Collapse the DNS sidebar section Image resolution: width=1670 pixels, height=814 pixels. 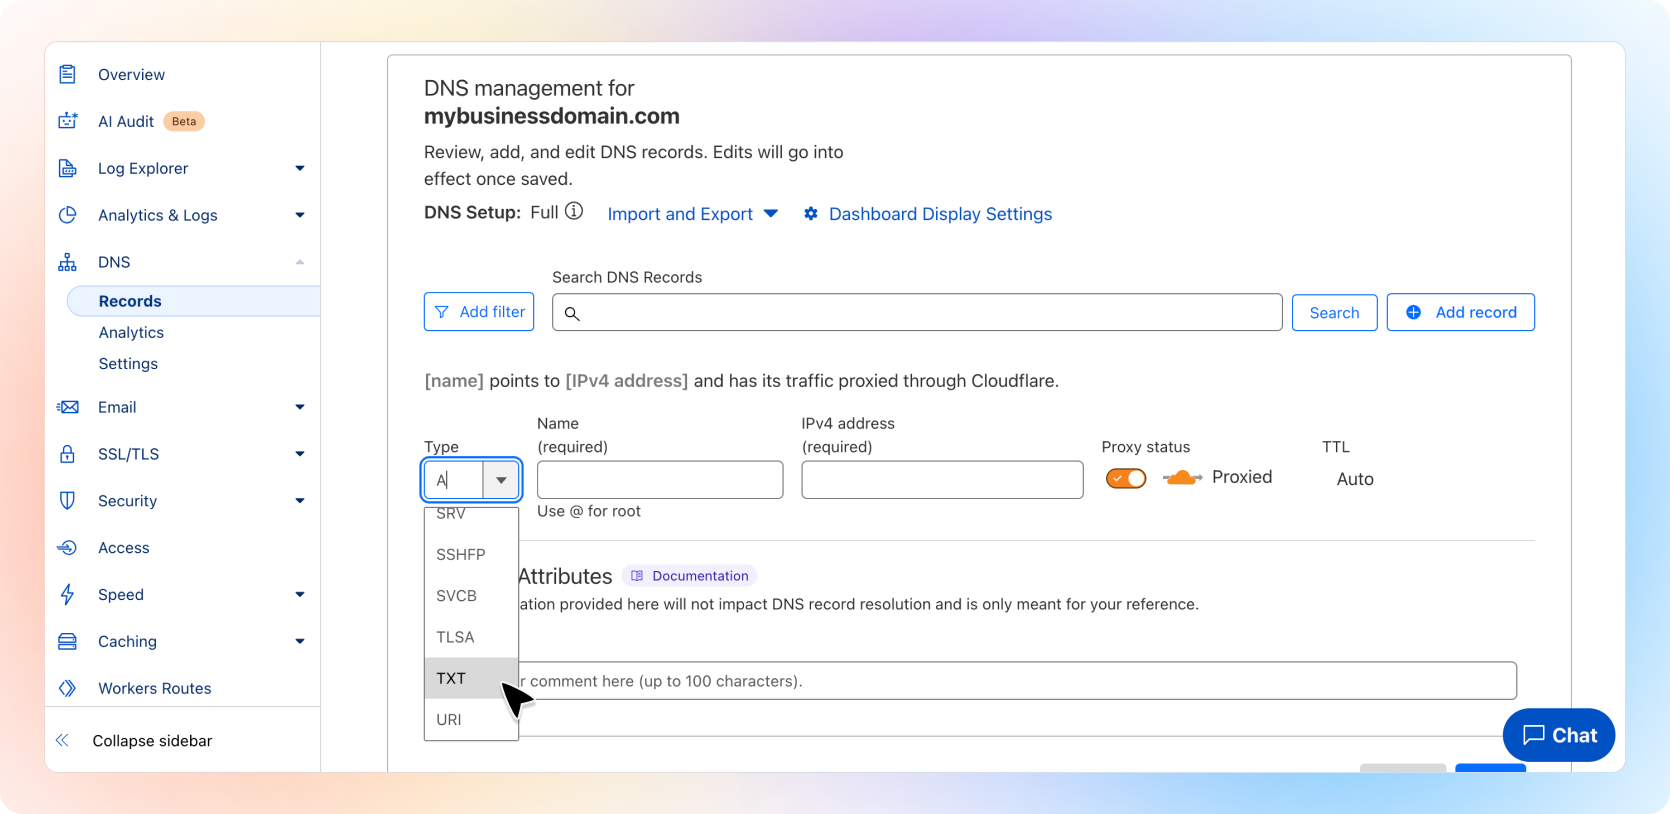point(300,262)
